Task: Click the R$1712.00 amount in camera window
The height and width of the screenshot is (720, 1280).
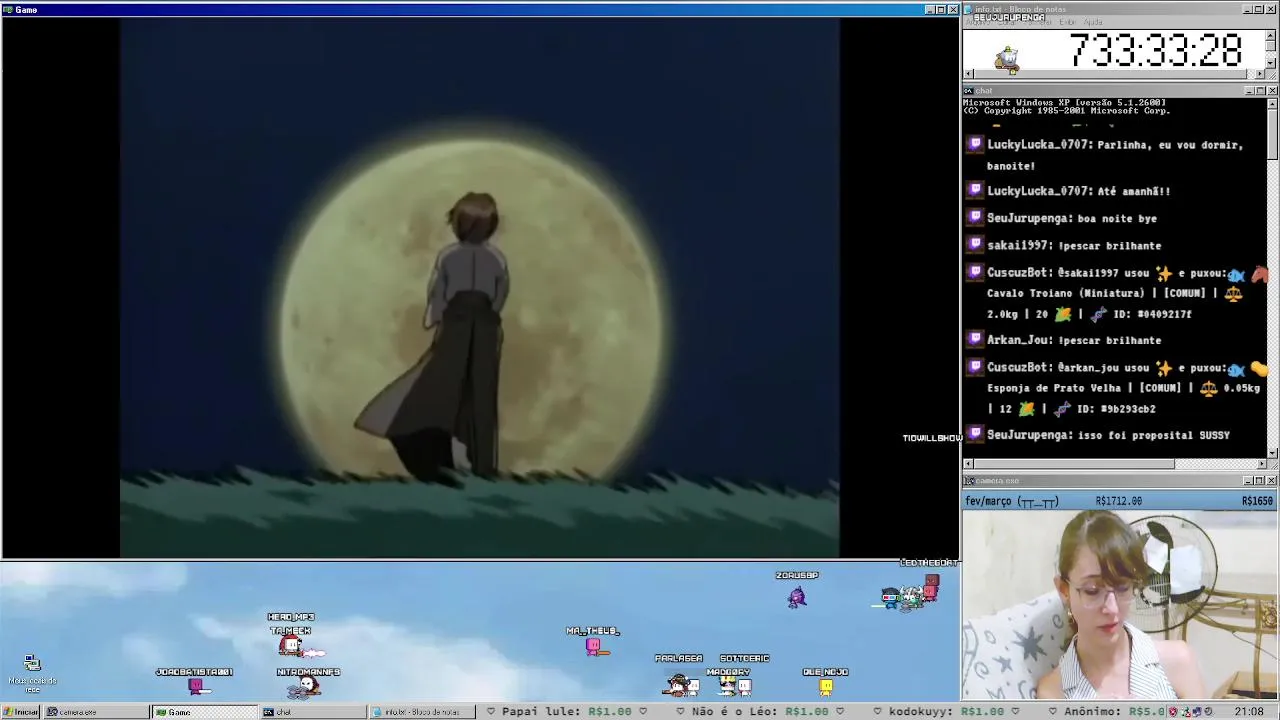Action: (1119, 501)
